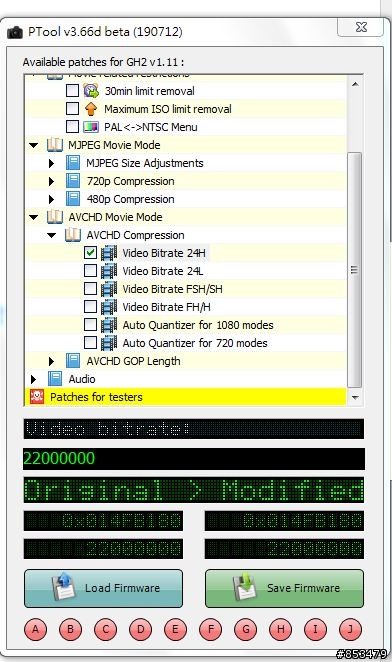Click the camera icon in PTool title bar
Viewport: 392px width, 662px height.
coord(15,32)
